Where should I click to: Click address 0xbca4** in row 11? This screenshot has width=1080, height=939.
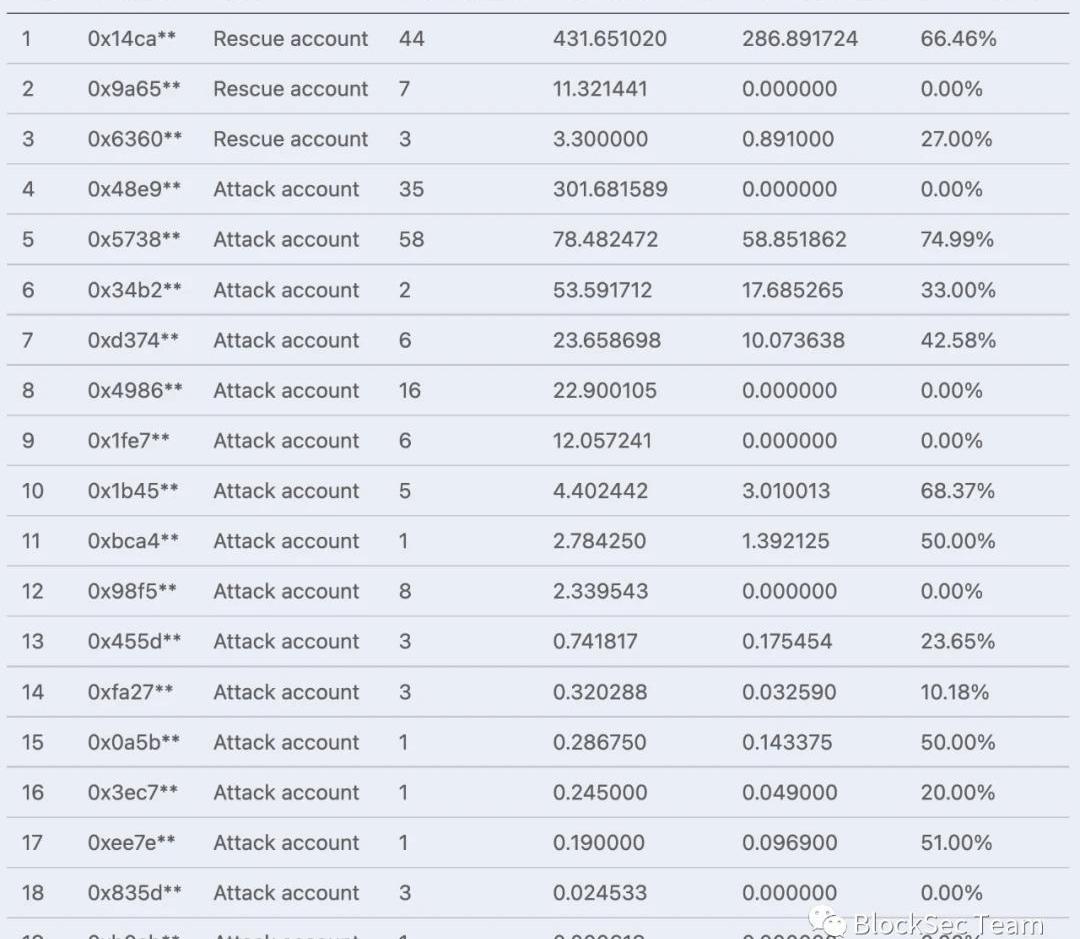tap(133, 541)
